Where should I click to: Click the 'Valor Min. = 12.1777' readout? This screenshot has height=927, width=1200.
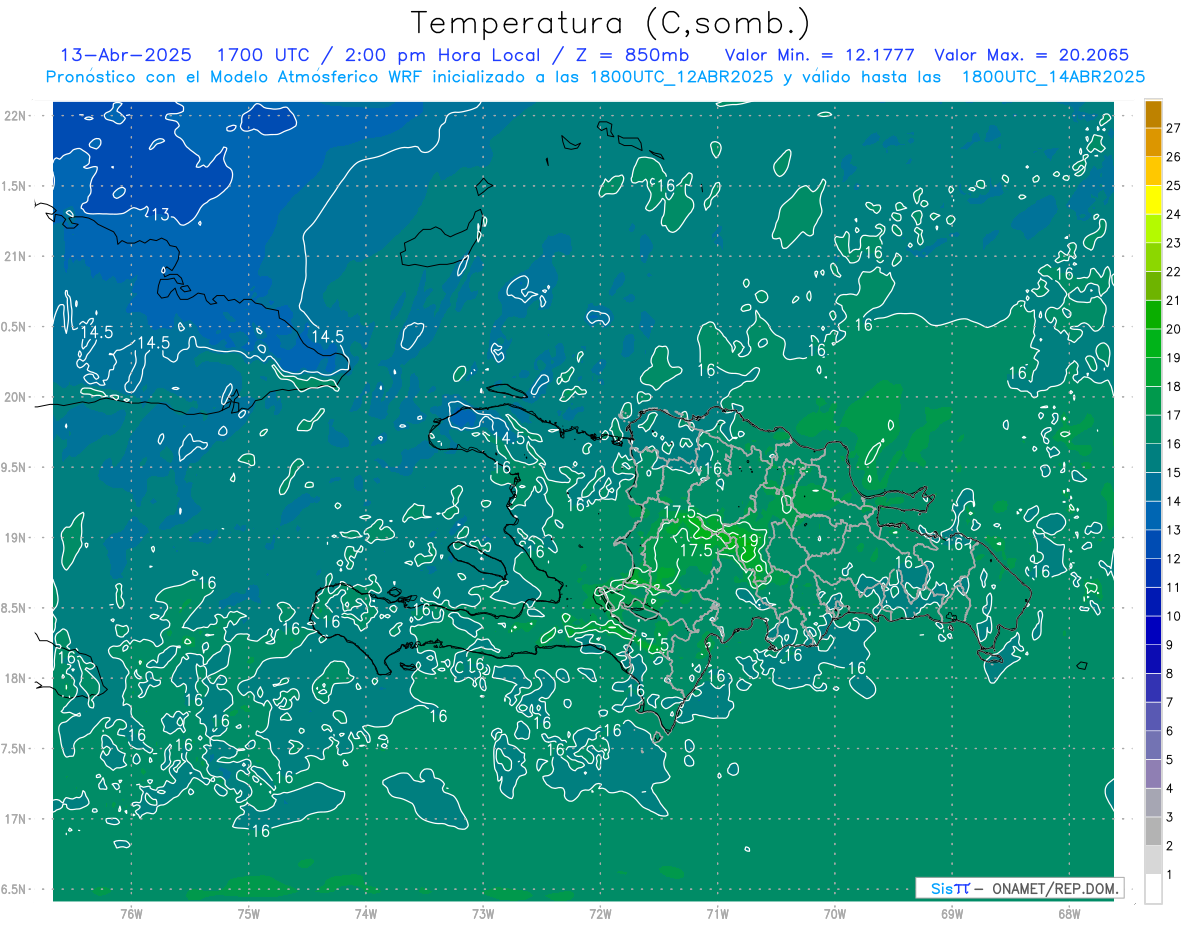coord(819,55)
